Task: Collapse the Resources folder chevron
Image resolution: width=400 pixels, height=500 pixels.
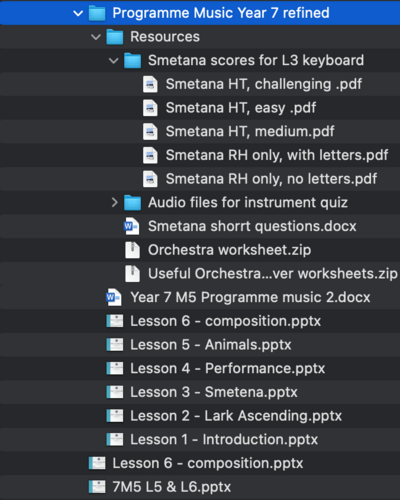Action: (x=96, y=37)
